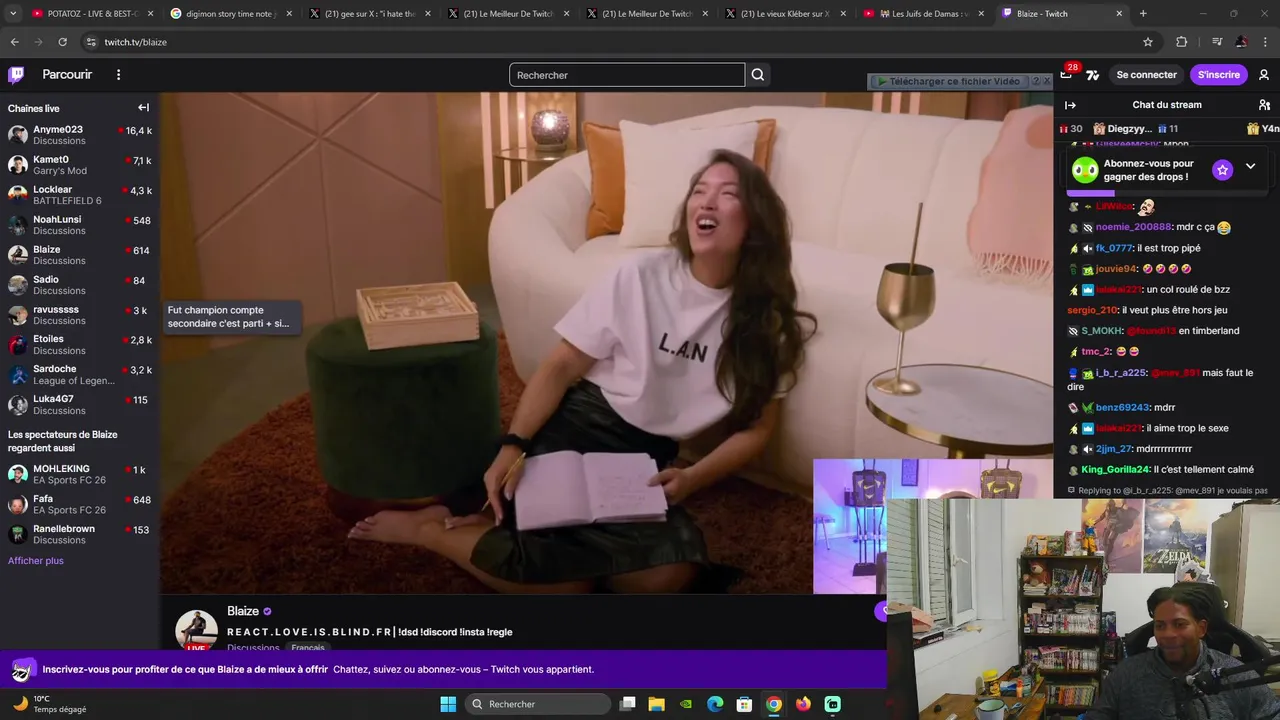Click the Twitch search input field
This screenshot has height=720, width=1280.
[627, 75]
